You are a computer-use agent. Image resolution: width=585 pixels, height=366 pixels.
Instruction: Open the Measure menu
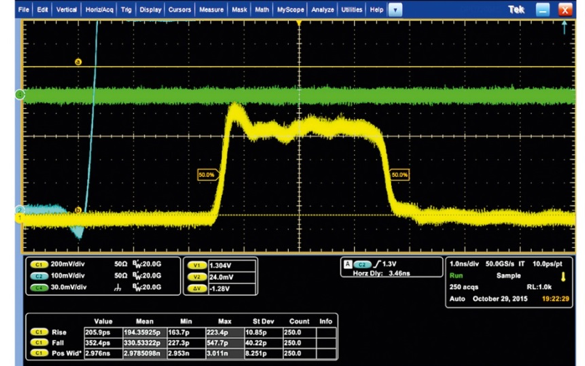(x=211, y=10)
